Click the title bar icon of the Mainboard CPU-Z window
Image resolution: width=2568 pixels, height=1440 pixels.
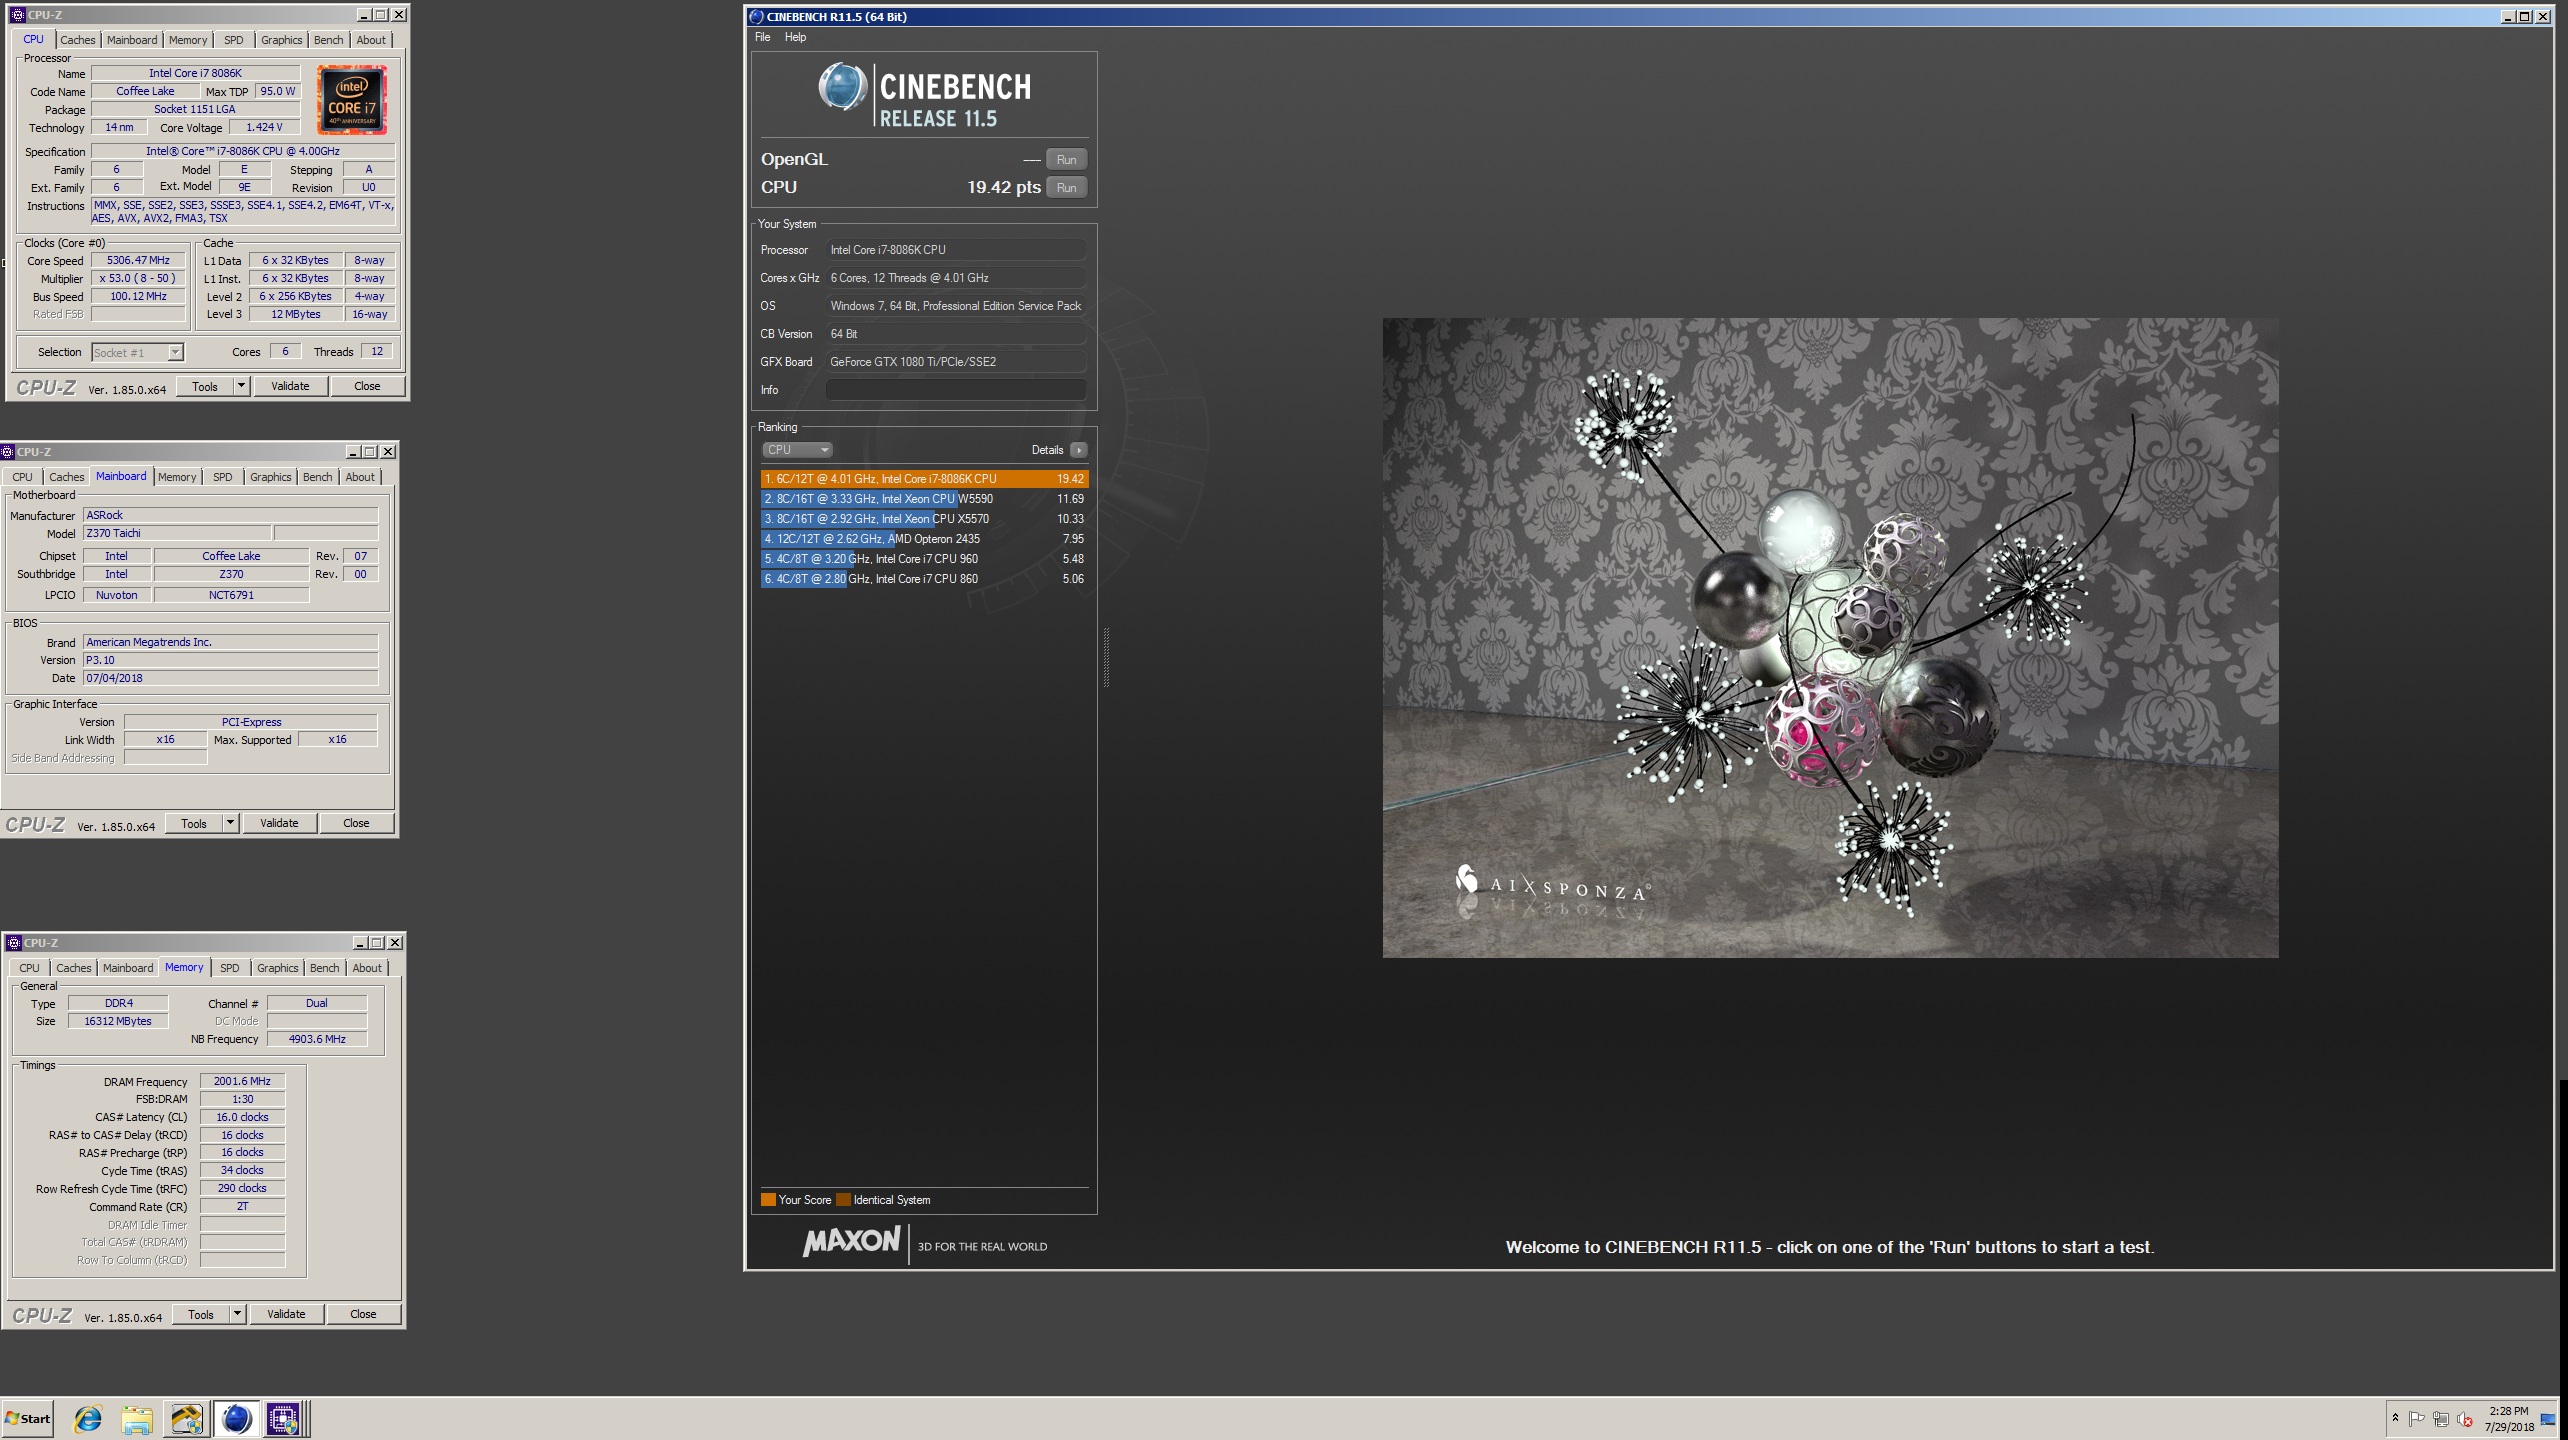(x=8, y=452)
